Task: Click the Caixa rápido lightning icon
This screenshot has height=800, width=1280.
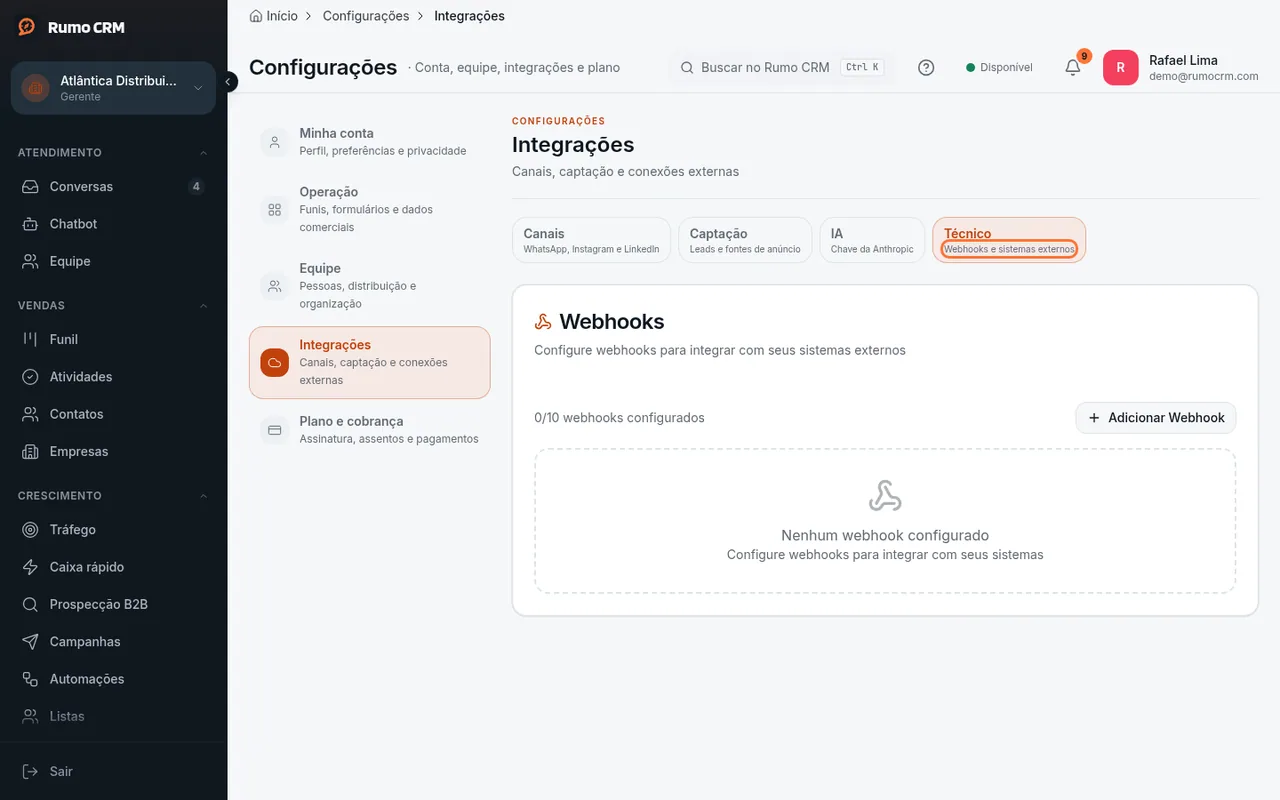Action: pos(31,567)
